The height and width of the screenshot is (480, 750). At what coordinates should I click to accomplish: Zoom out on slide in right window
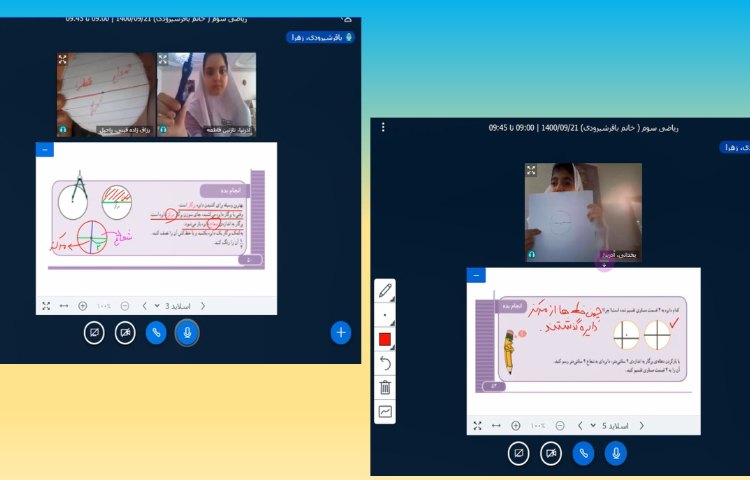pyautogui.click(x=560, y=425)
